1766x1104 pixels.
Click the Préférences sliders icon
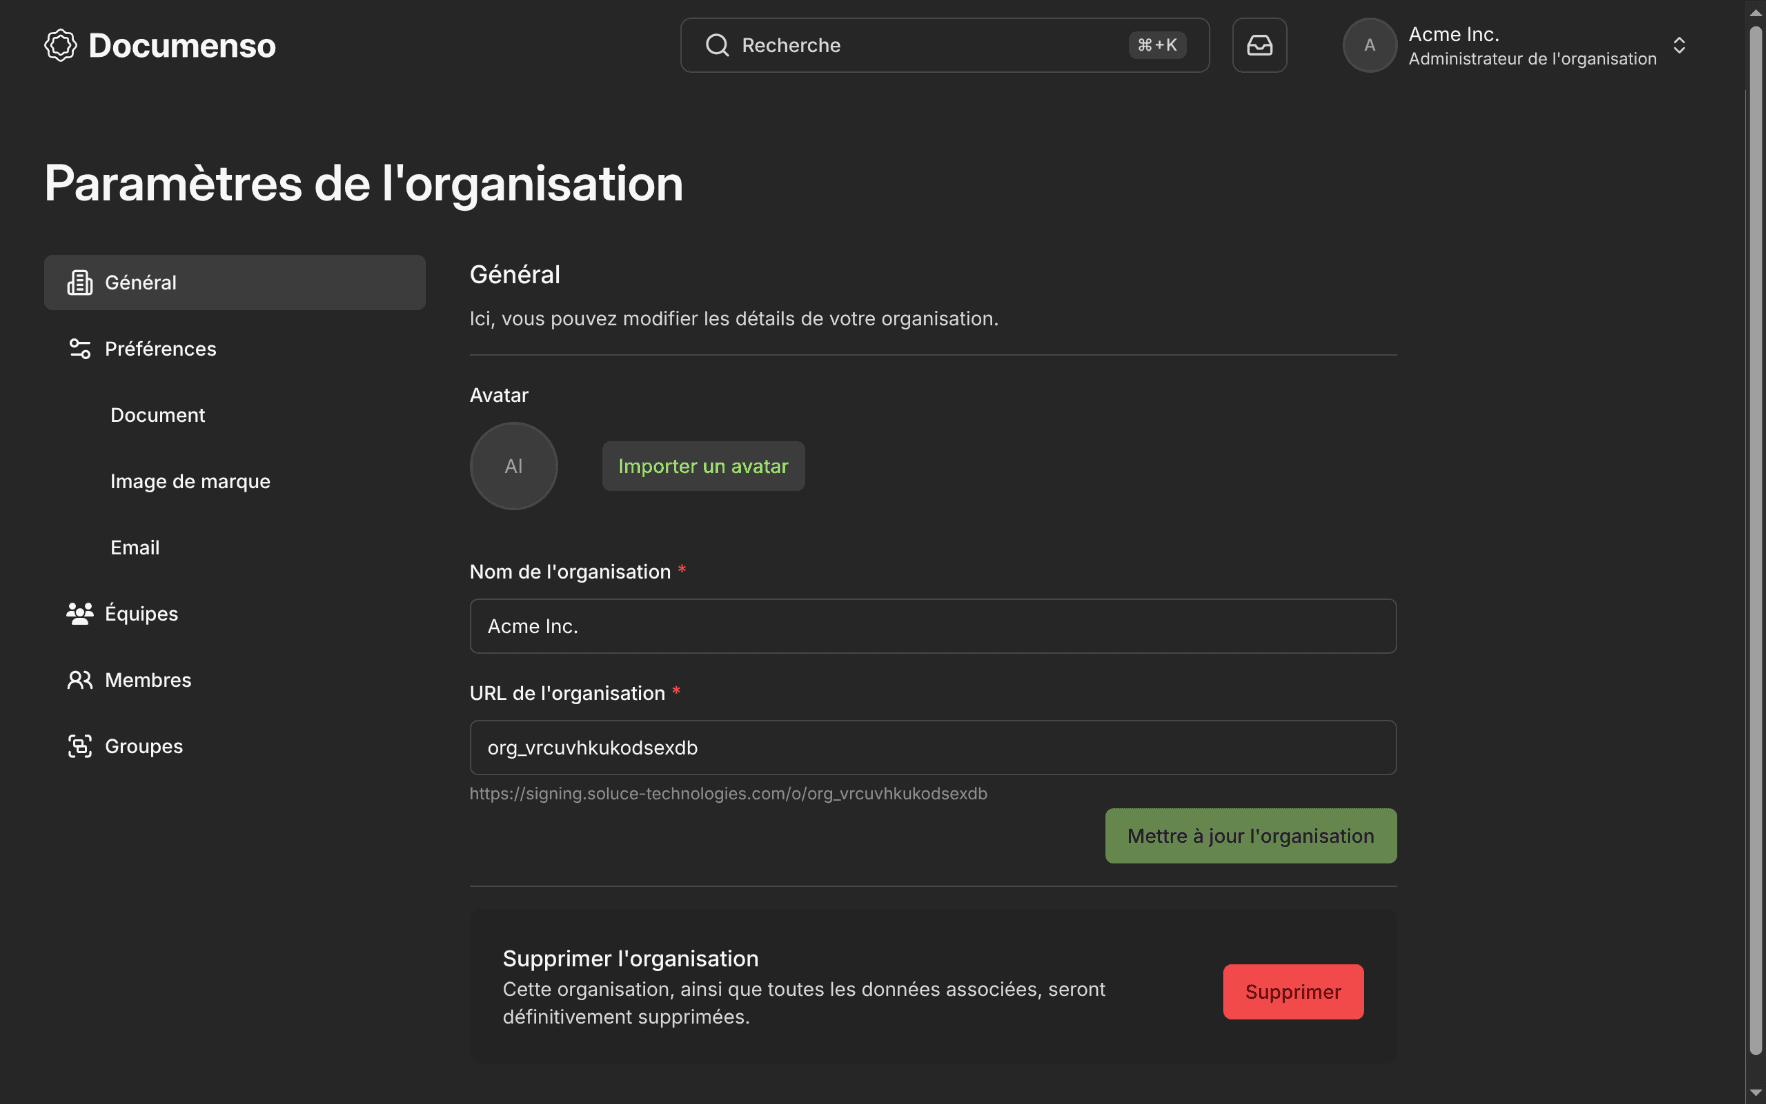80,349
